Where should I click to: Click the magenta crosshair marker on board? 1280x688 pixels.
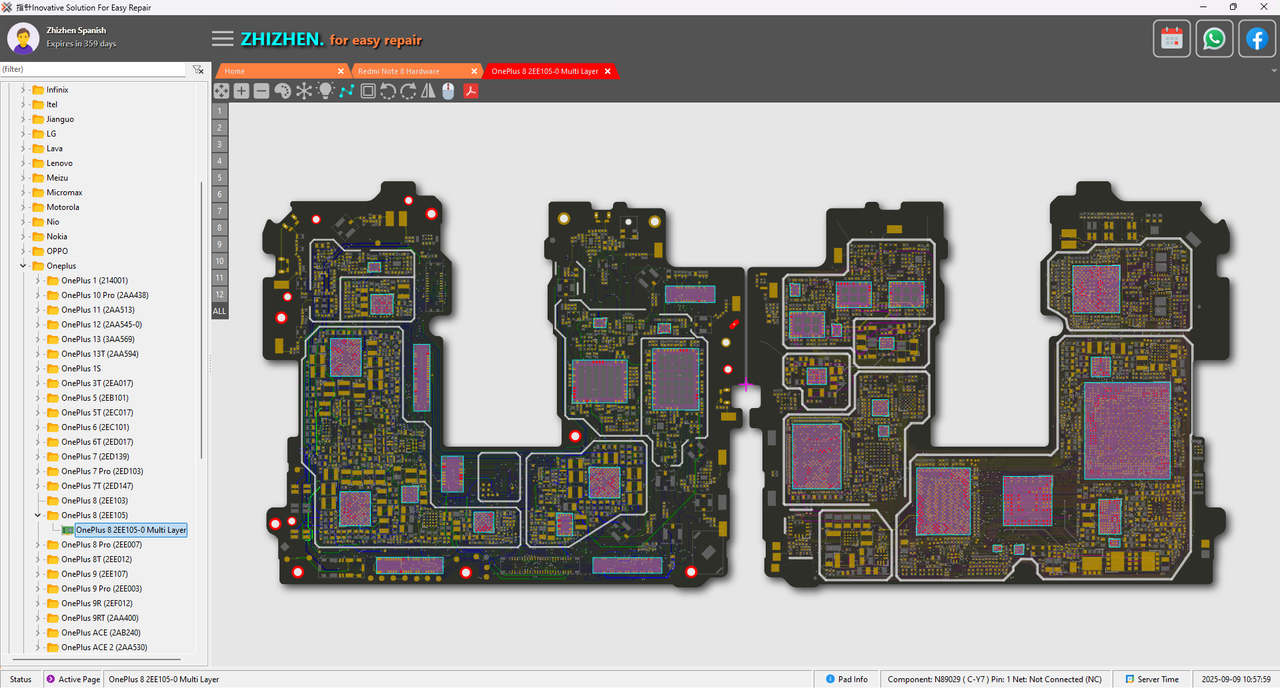coord(746,385)
